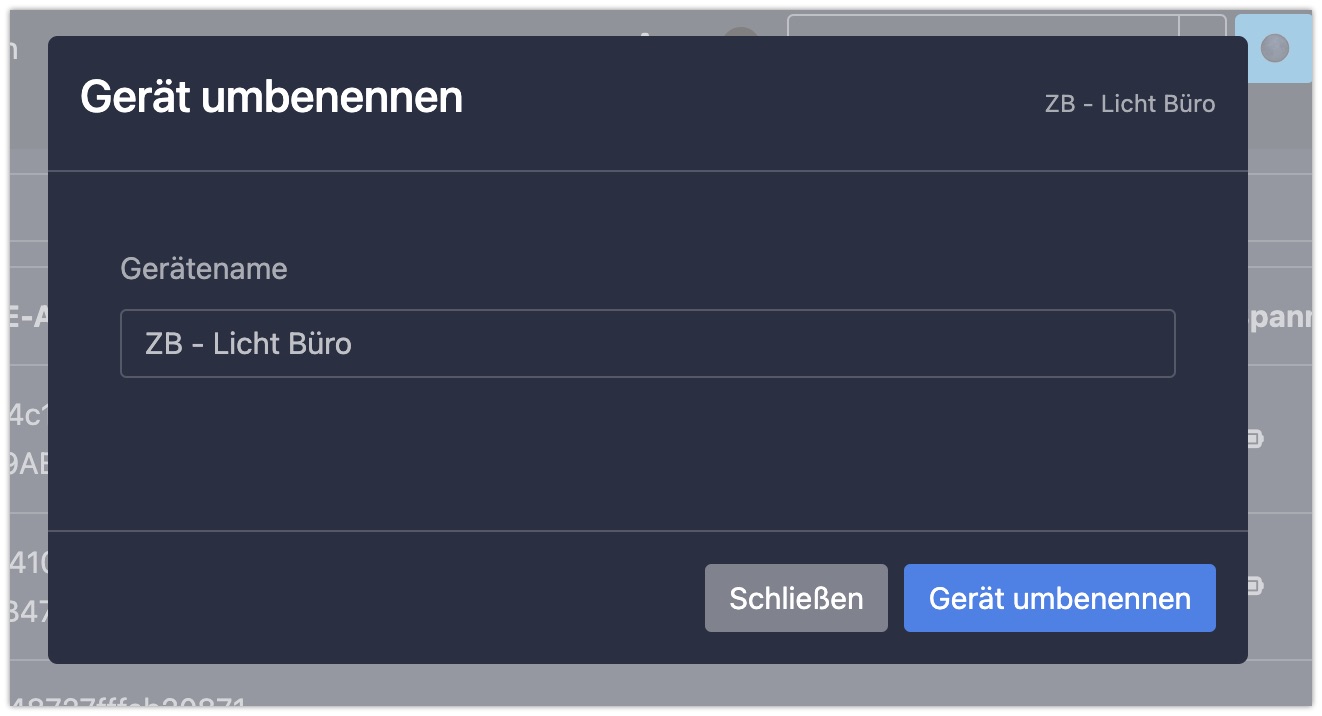Click the Gerätename label above the input

click(x=204, y=268)
